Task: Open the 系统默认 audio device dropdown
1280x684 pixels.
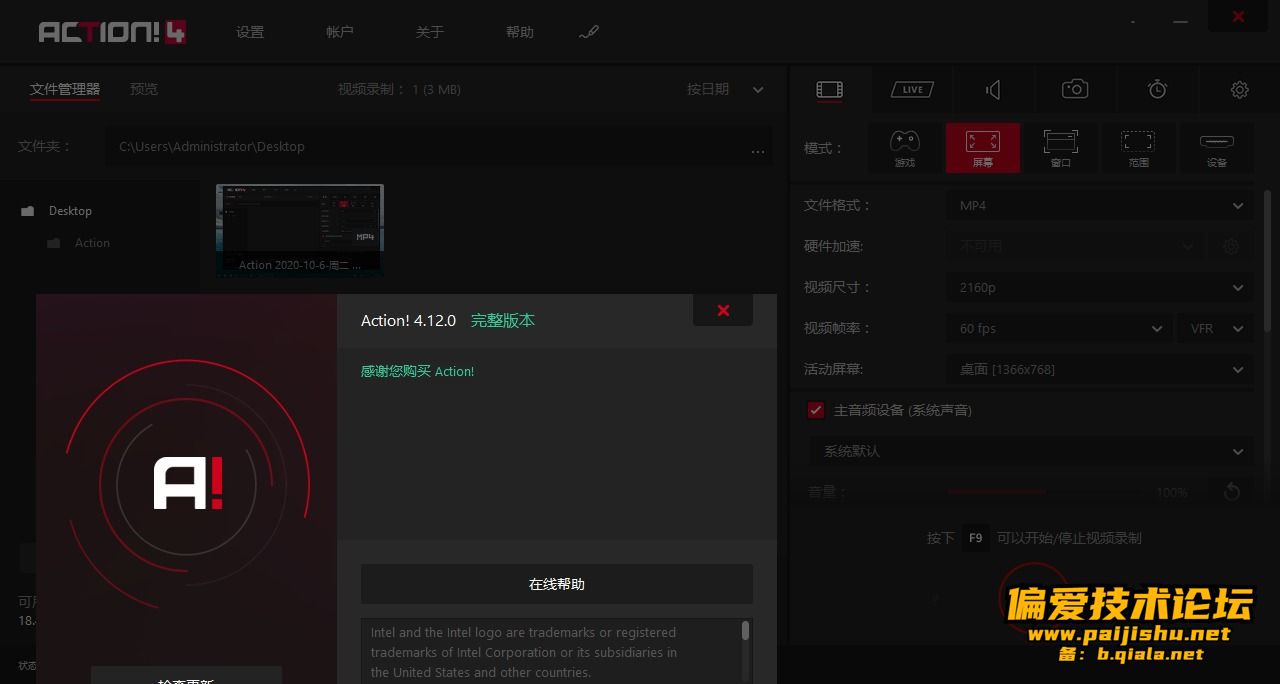Action: coord(1031,451)
